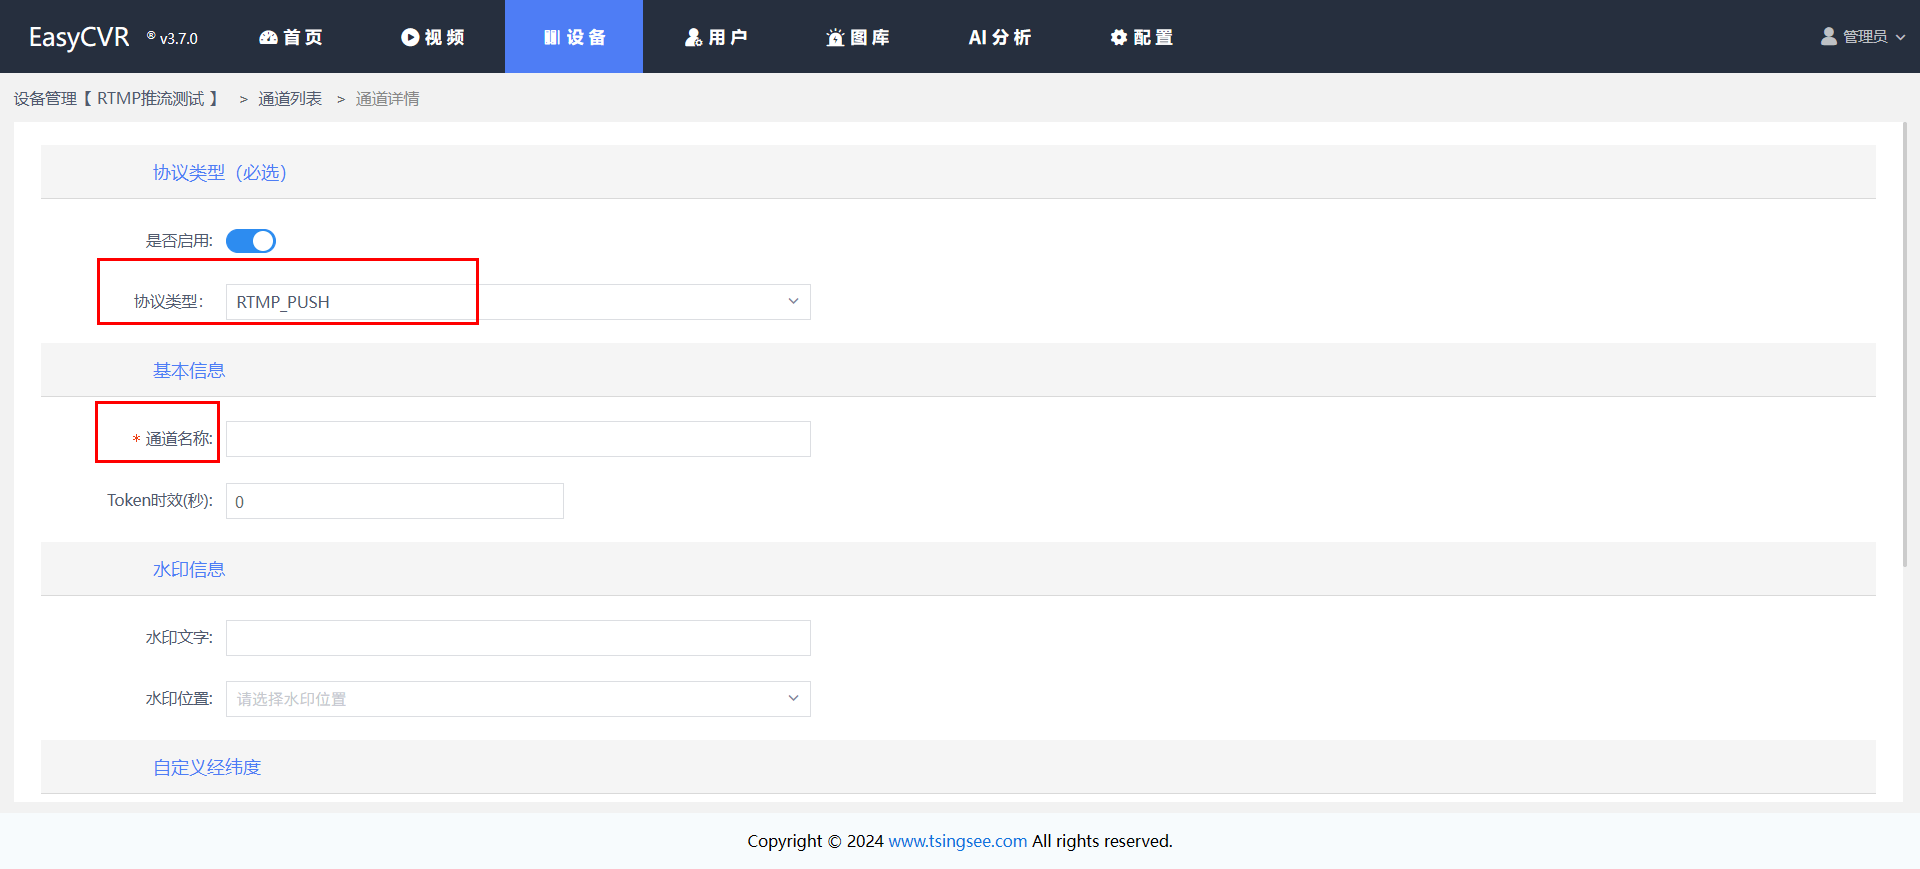The height and width of the screenshot is (869, 1920).
Task: Click the vertical page scrollbar
Action: point(1904,345)
